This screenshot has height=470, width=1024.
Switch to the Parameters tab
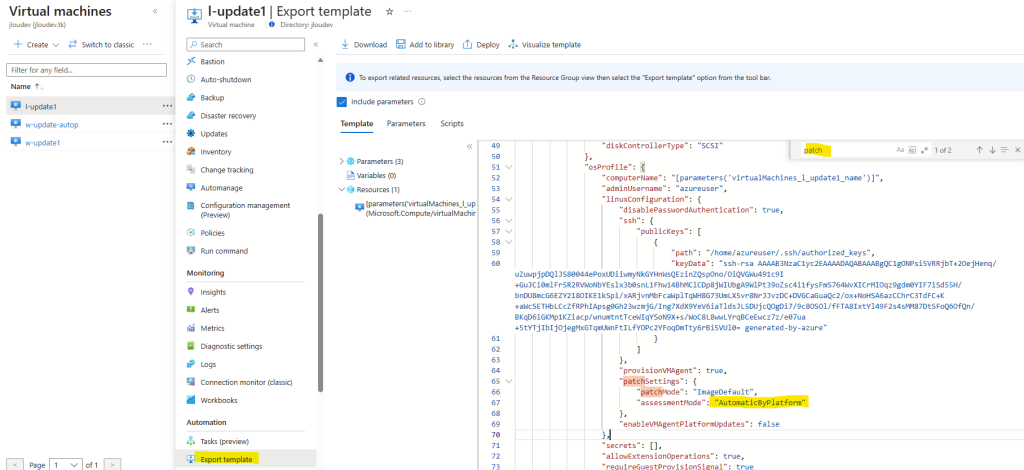406,123
